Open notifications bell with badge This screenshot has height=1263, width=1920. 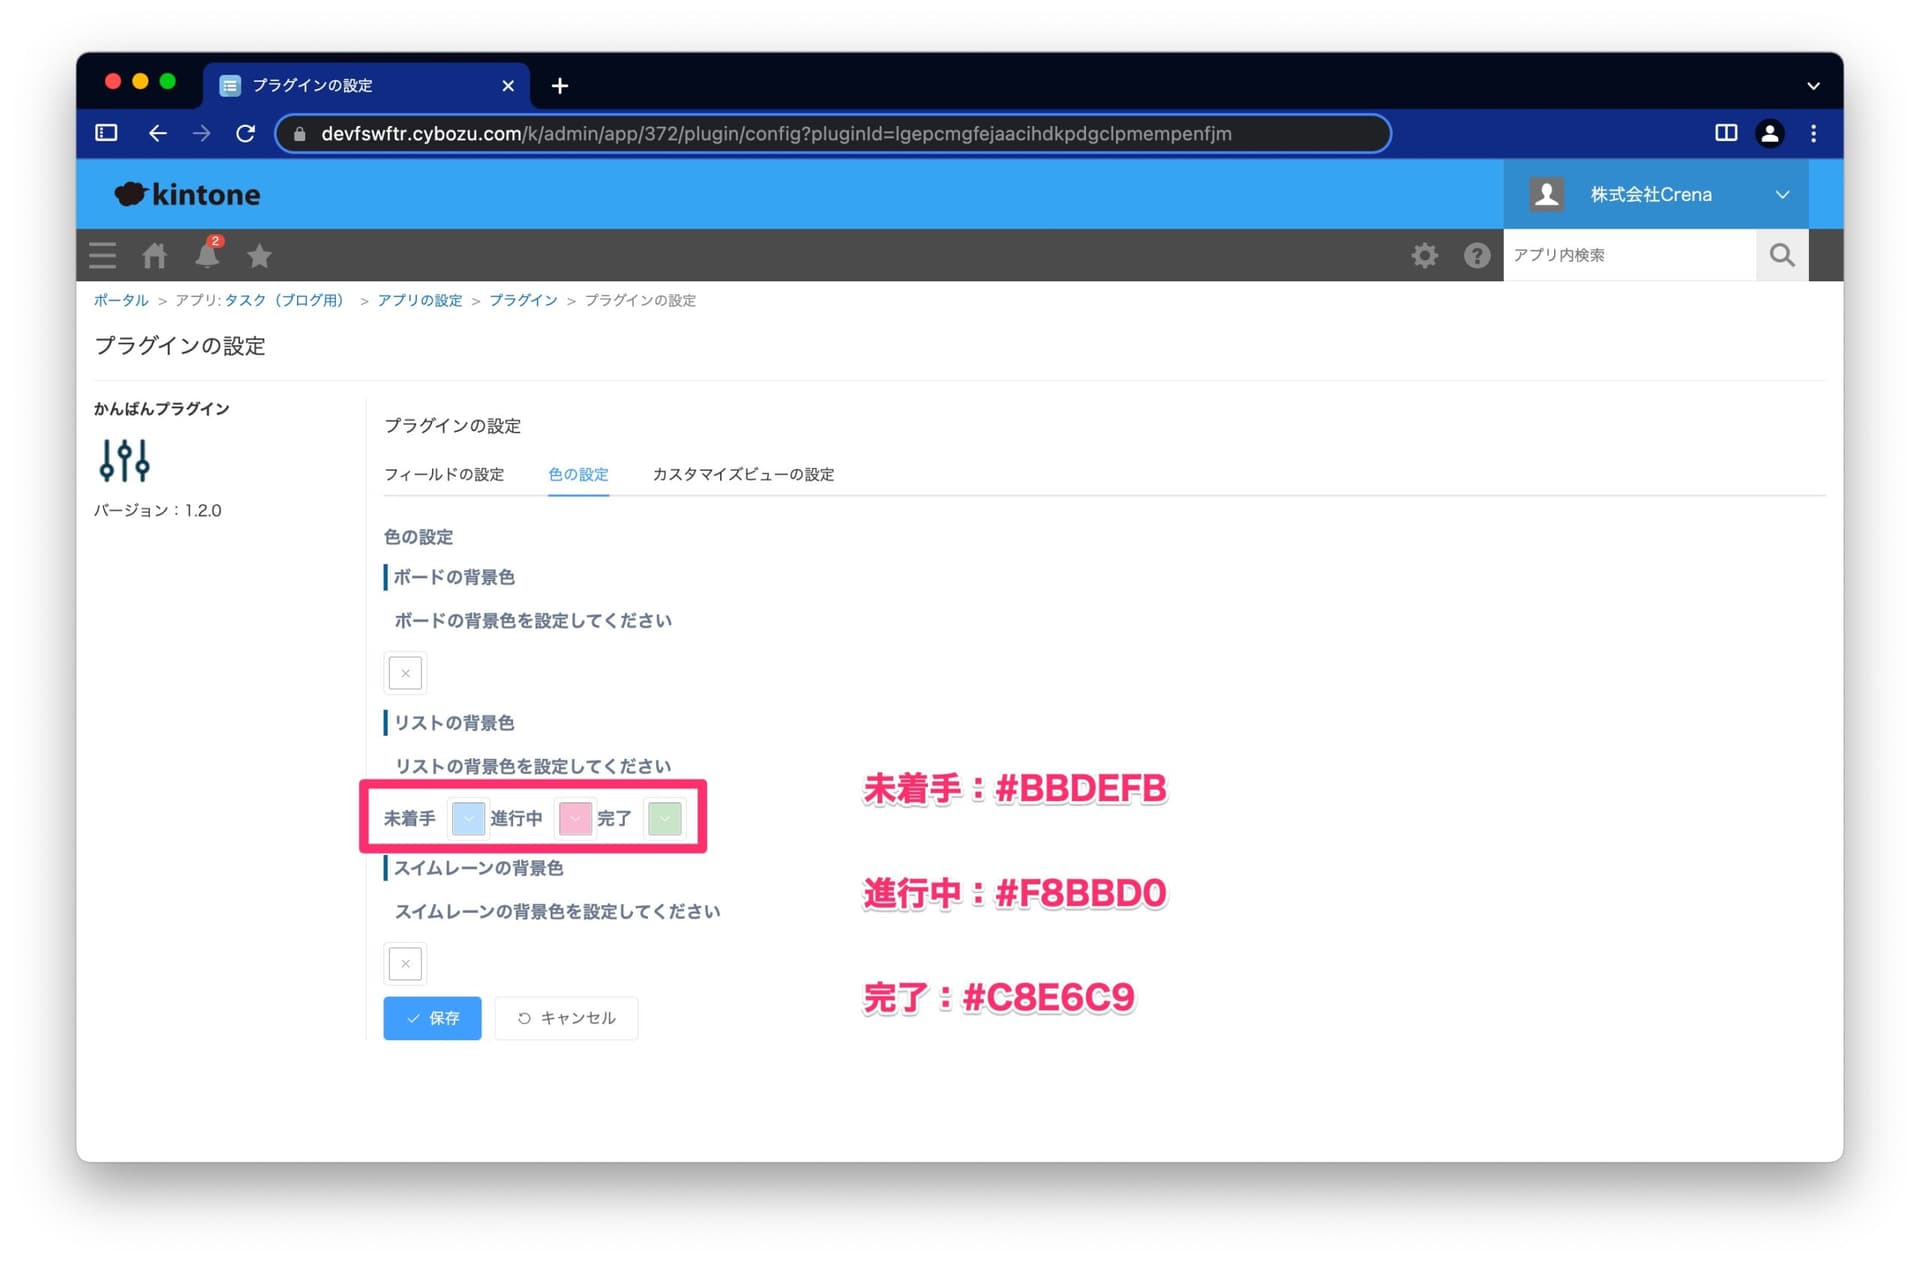tap(208, 253)
